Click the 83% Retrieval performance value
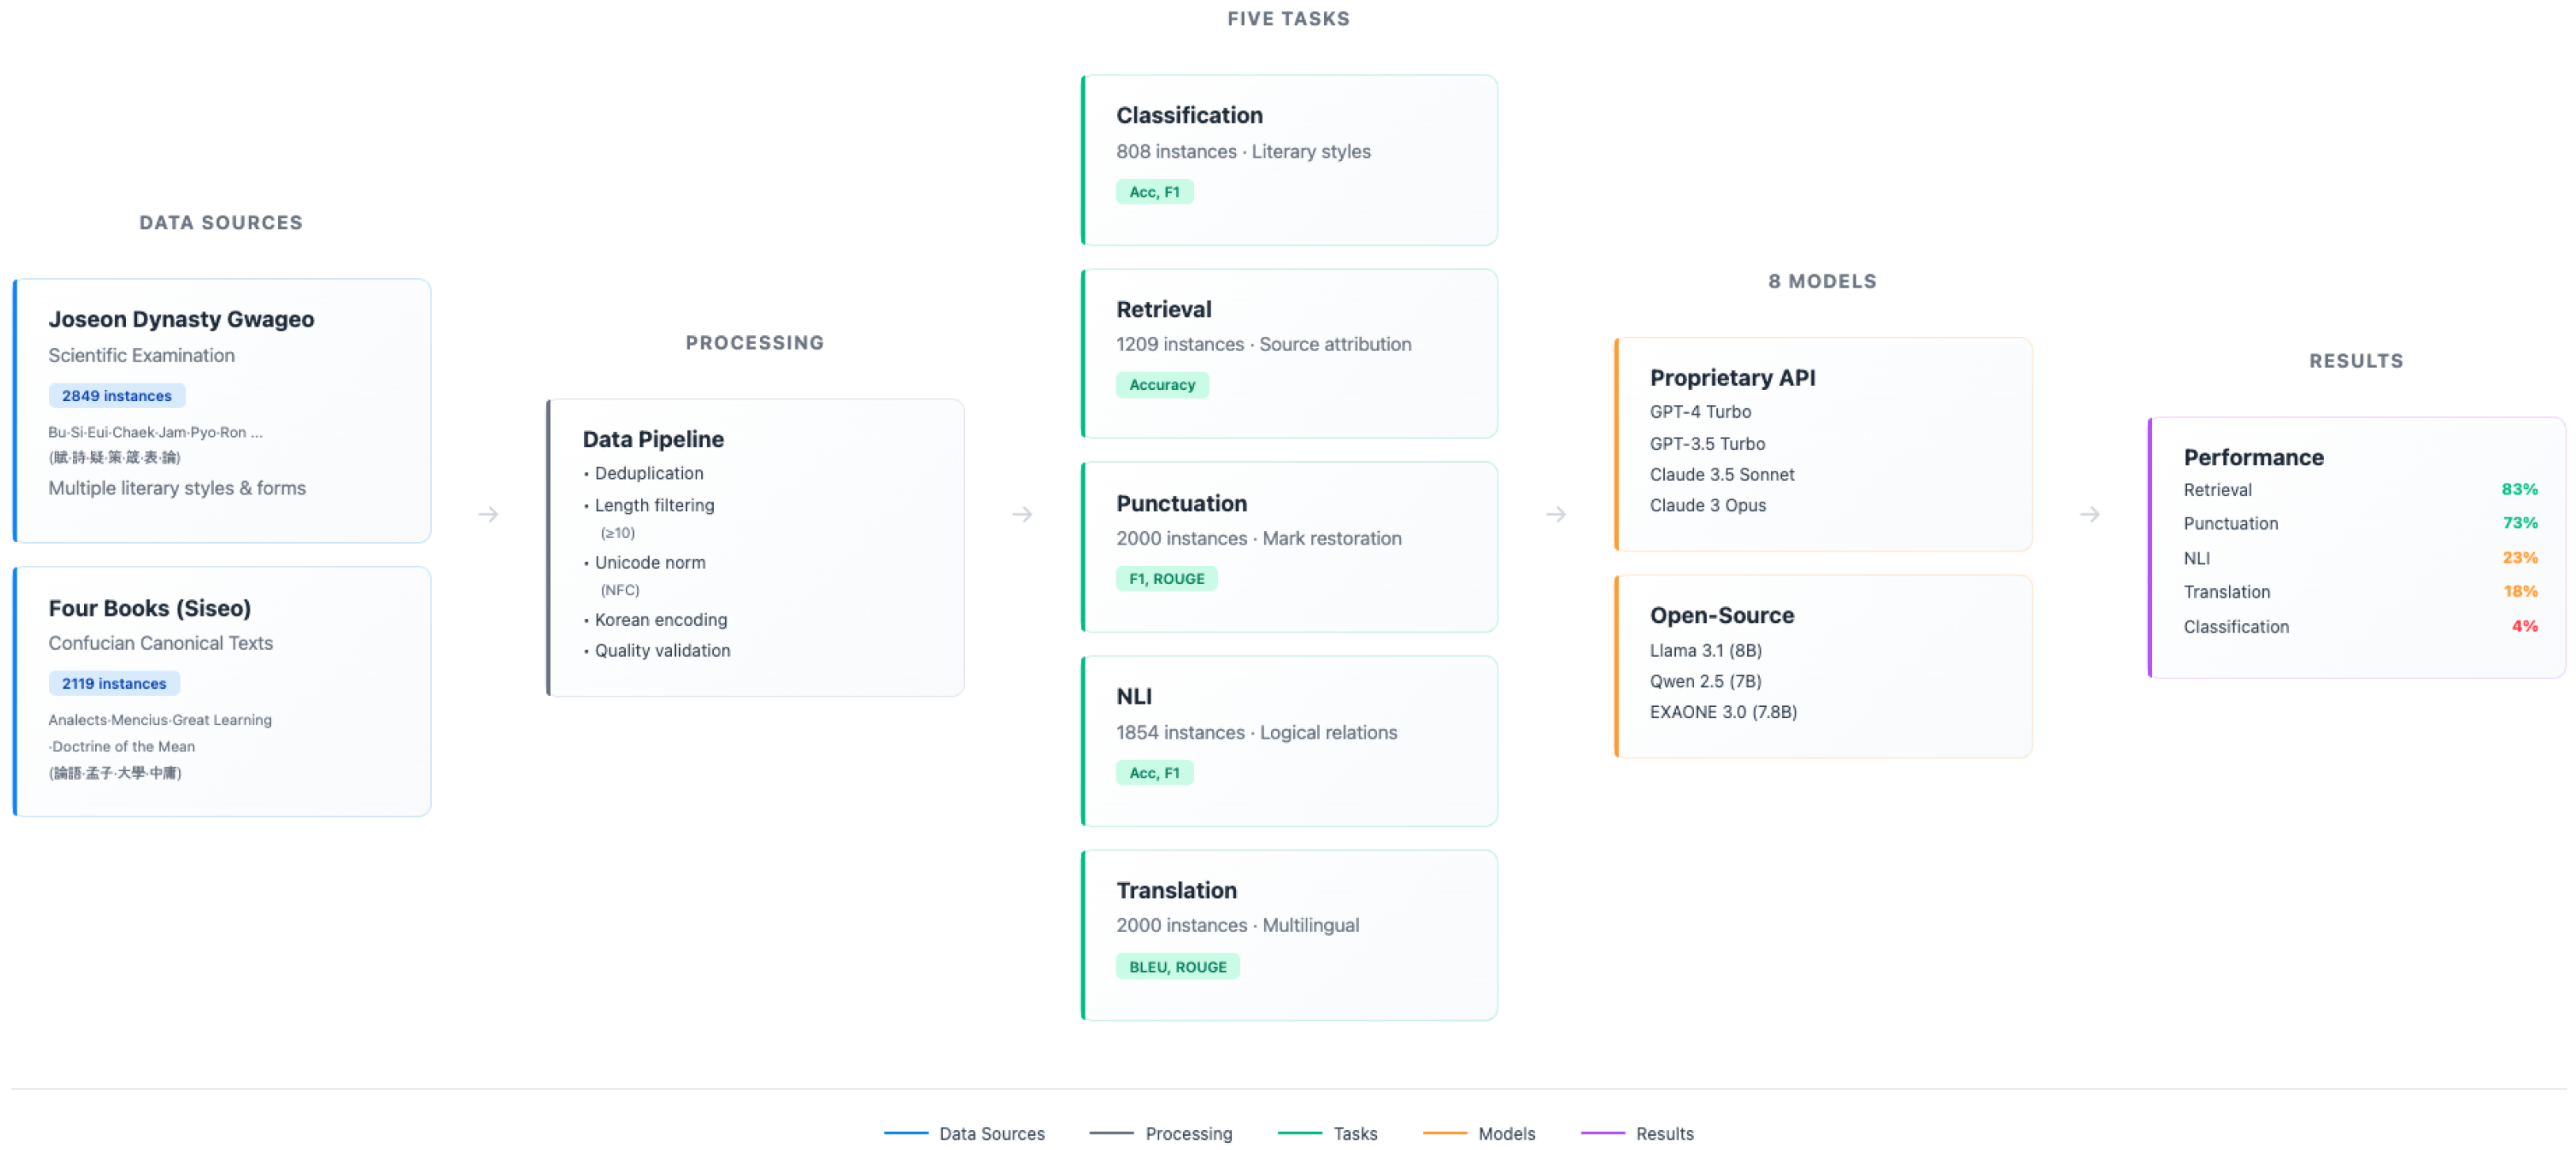The width and height of the screenshot is (2576, 1150). (x=2518, y=490)
